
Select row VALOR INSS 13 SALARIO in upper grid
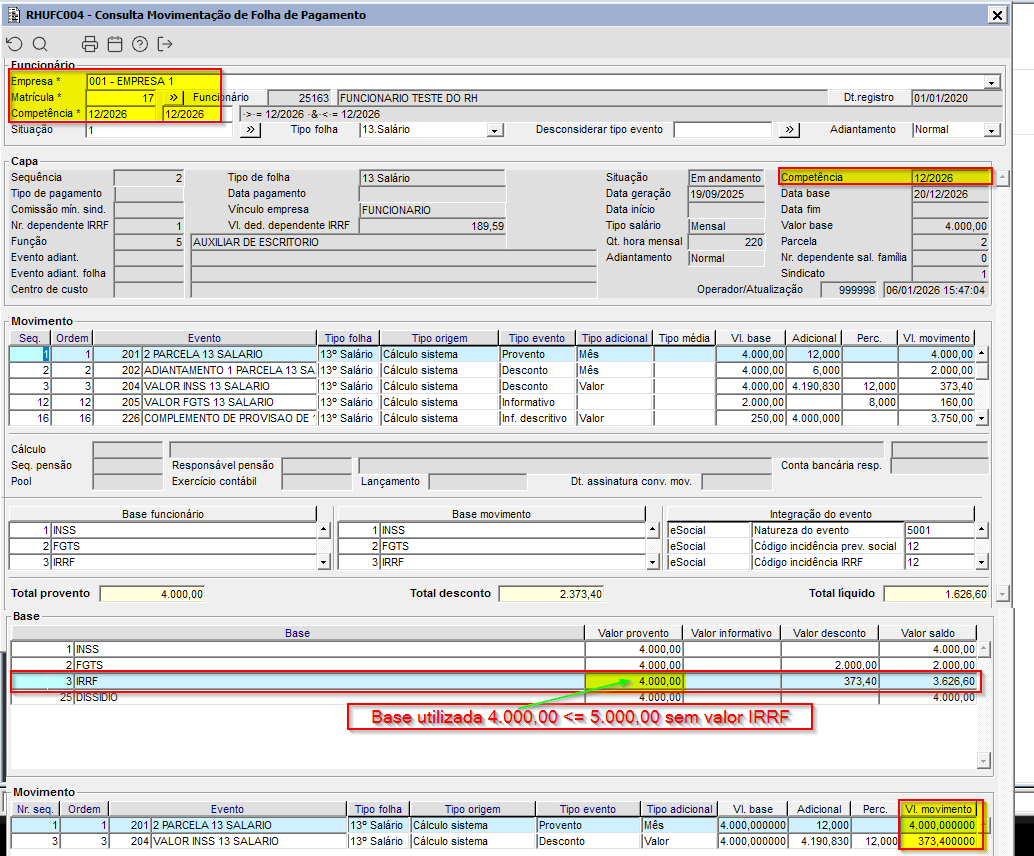[x=492, y=386]
